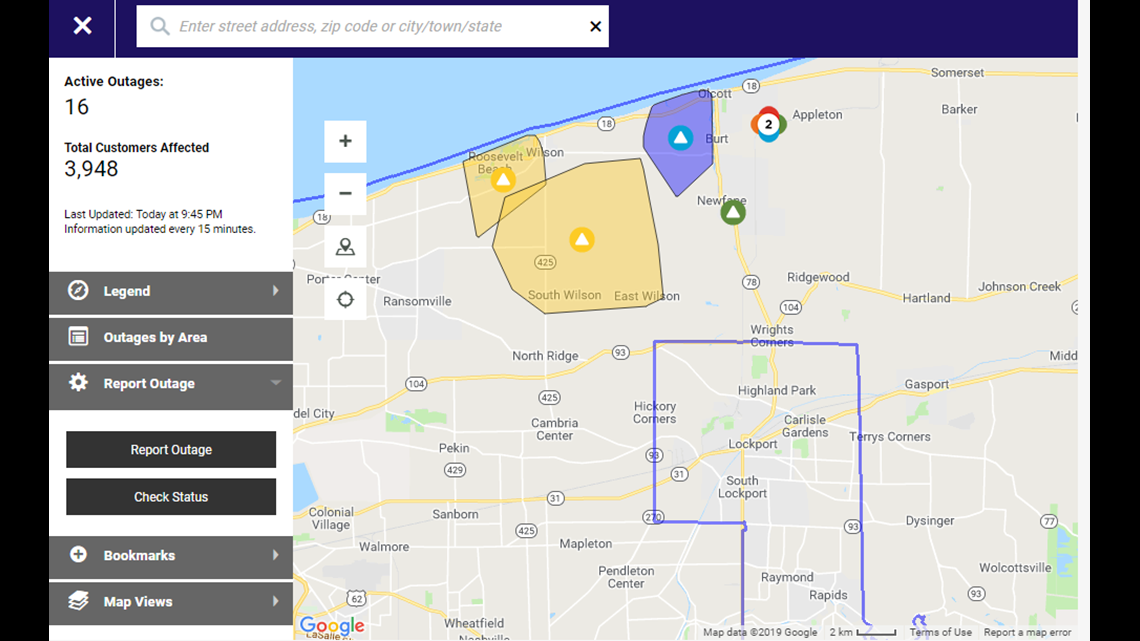Expand the Map Views section
This screenshot has height=641, width=1140.
tap(170, 601)
